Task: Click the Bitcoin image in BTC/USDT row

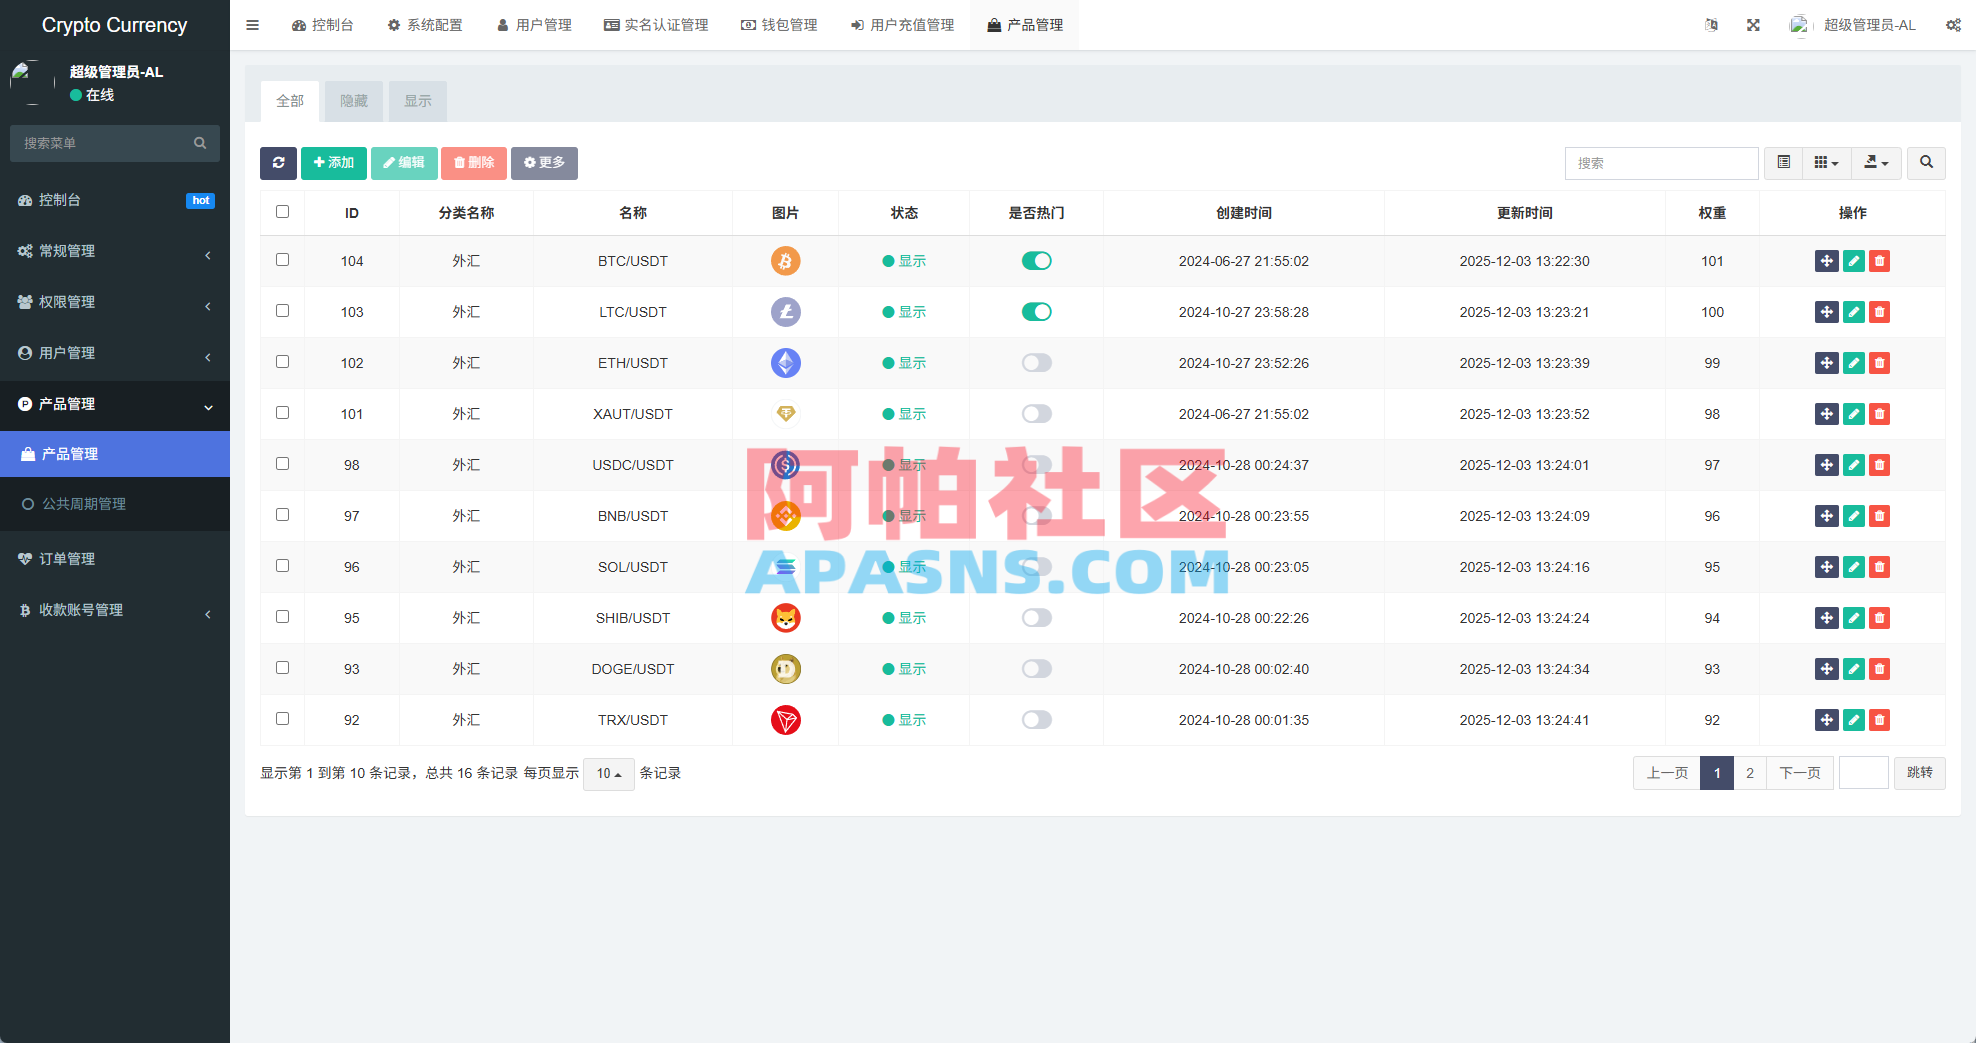Action: tap(786, 261)
